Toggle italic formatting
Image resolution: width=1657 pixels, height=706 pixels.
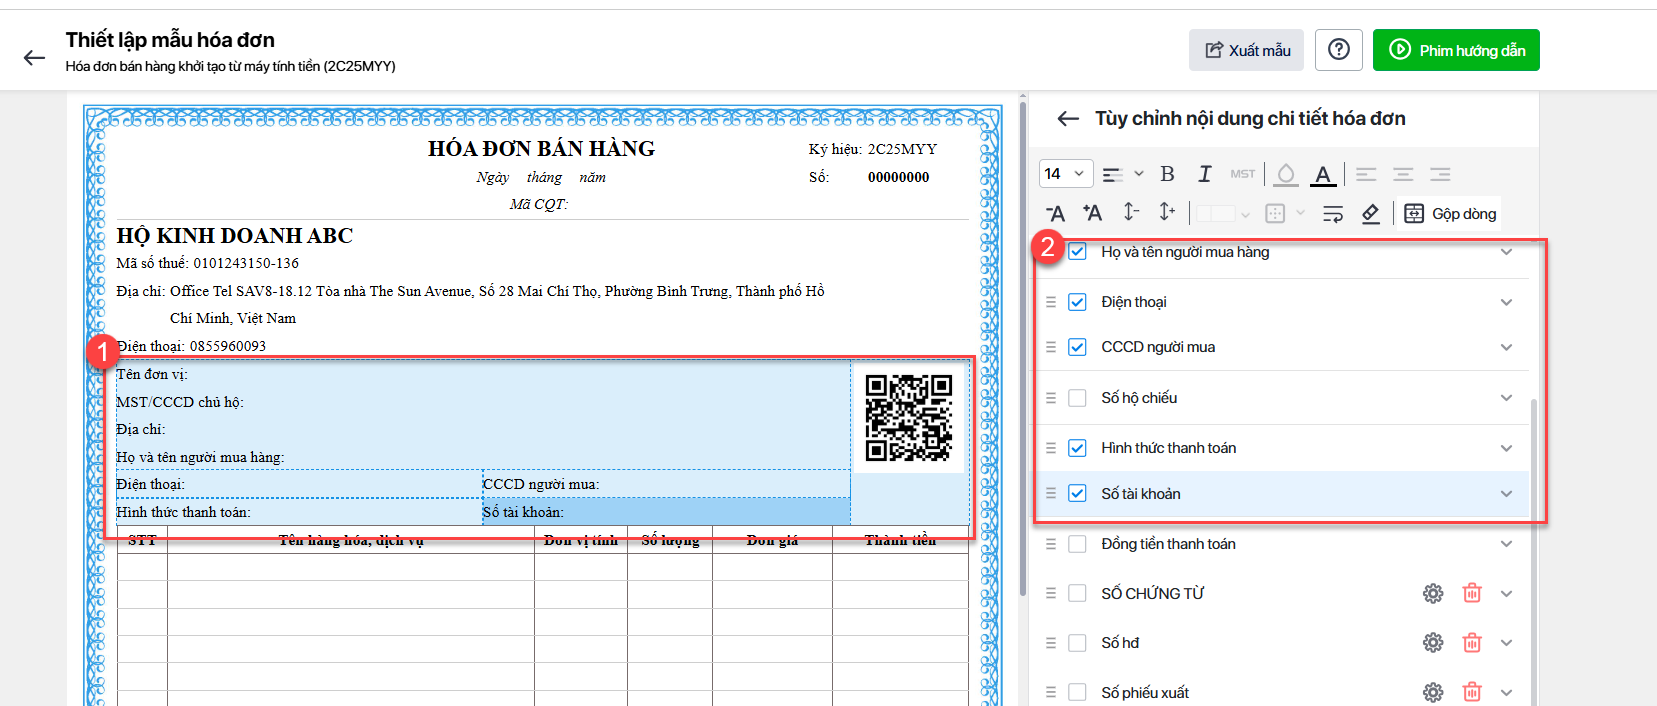click(x=1205, y=174)
